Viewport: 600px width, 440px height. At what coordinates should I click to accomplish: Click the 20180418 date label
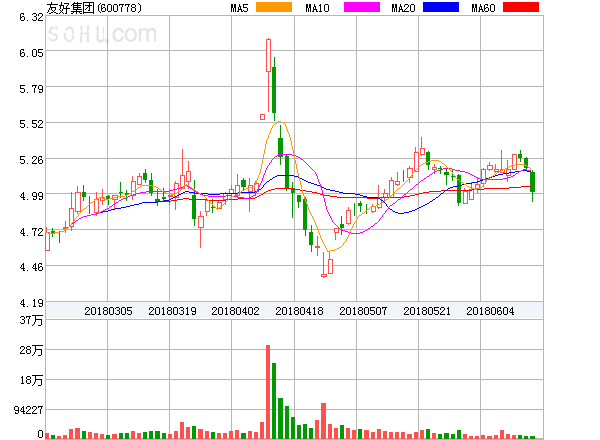(x=299, y=311)
